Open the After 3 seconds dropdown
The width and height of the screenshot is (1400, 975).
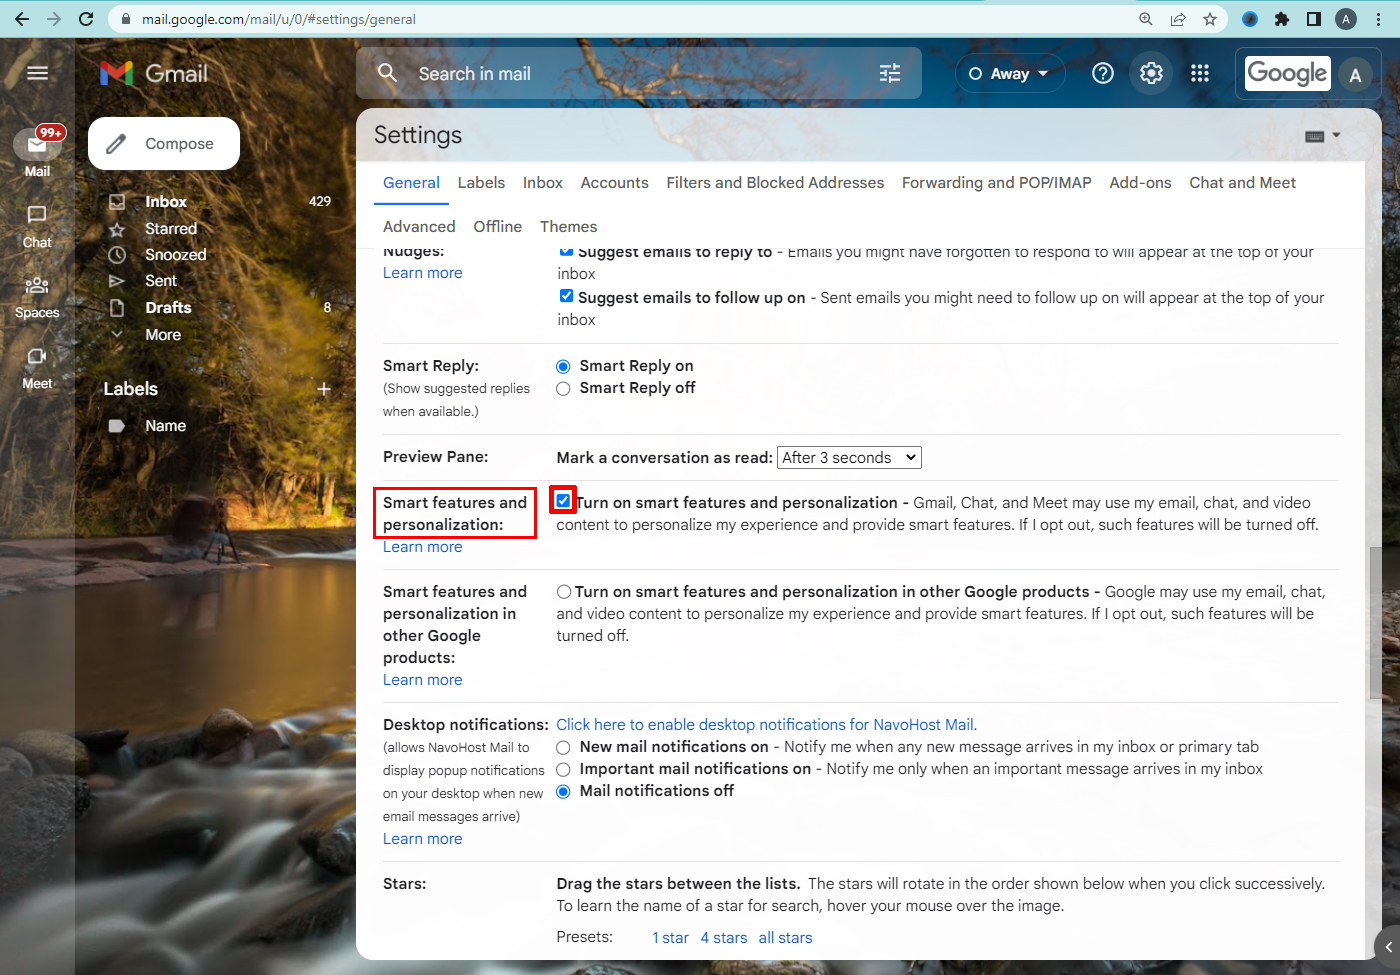(x=849, y=458)
